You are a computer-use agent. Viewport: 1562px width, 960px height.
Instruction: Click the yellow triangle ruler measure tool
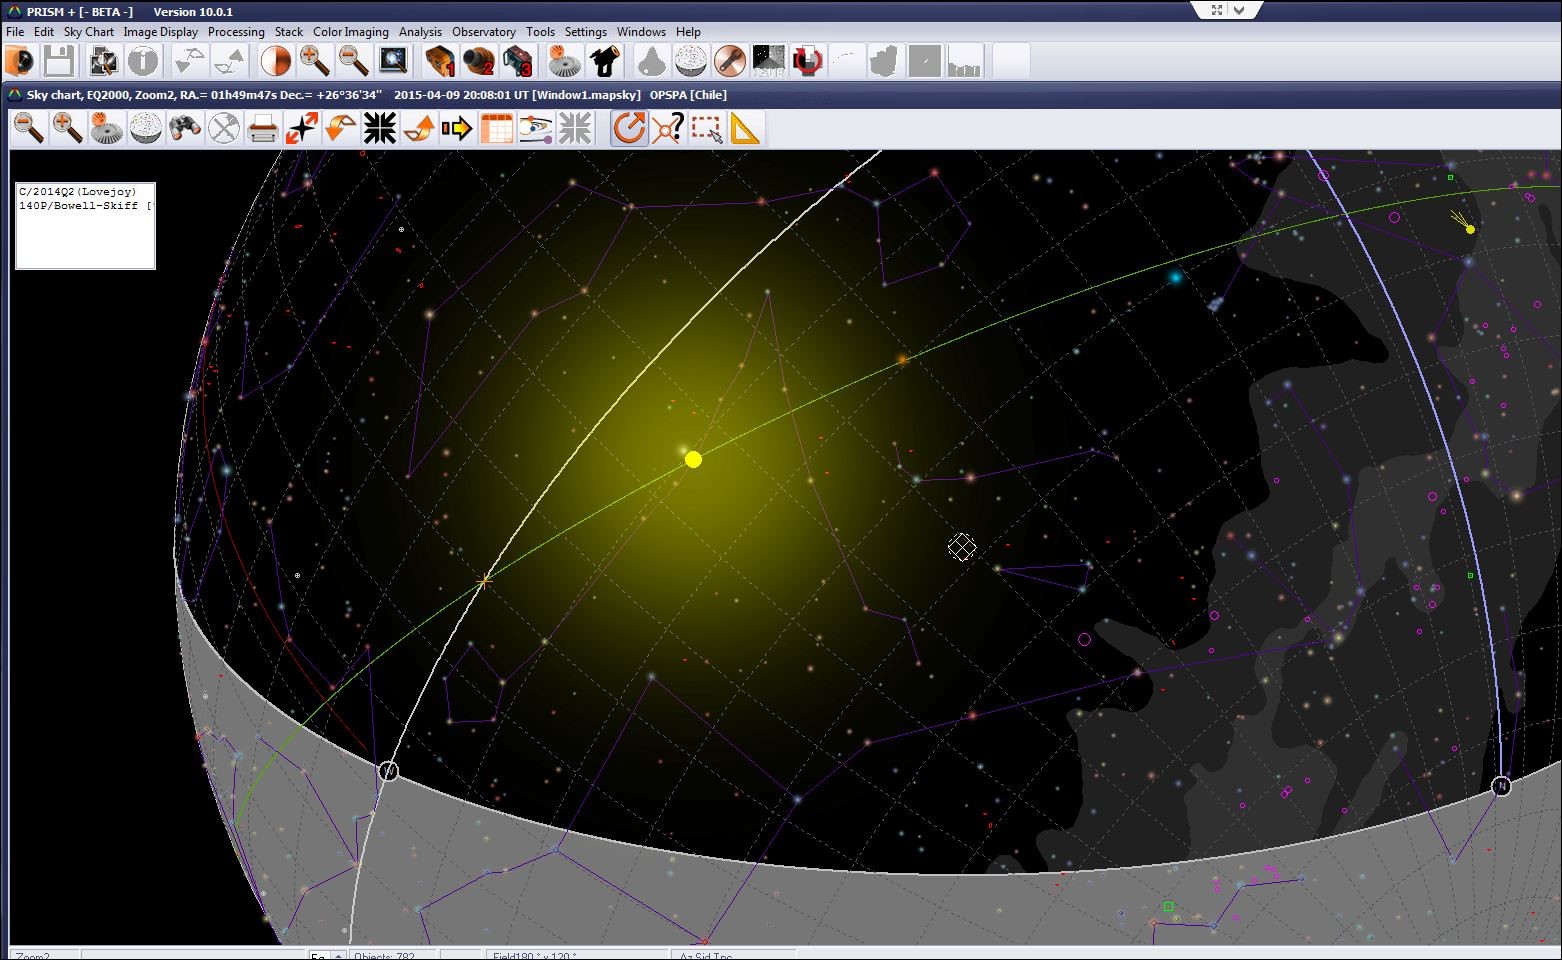(746, 128)
